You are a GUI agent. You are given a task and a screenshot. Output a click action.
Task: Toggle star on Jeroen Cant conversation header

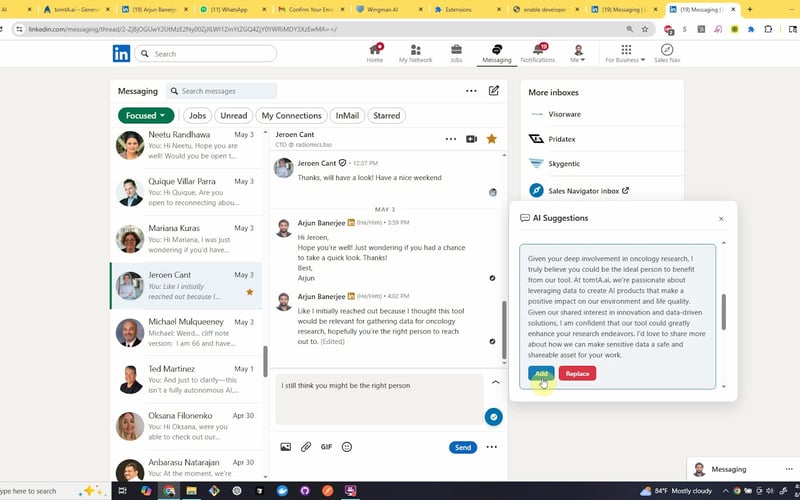(x=491, y=139)
